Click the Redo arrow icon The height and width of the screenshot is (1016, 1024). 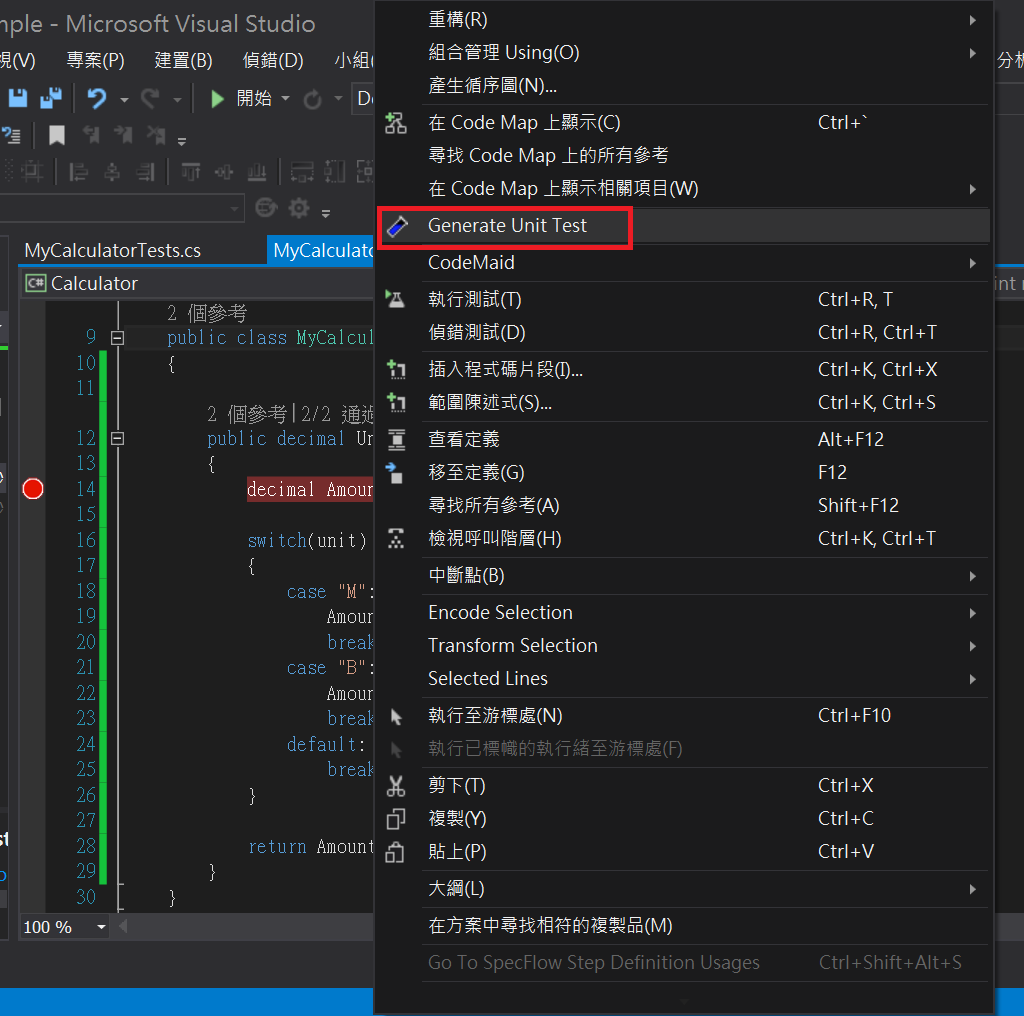click(x=150, y=99)
